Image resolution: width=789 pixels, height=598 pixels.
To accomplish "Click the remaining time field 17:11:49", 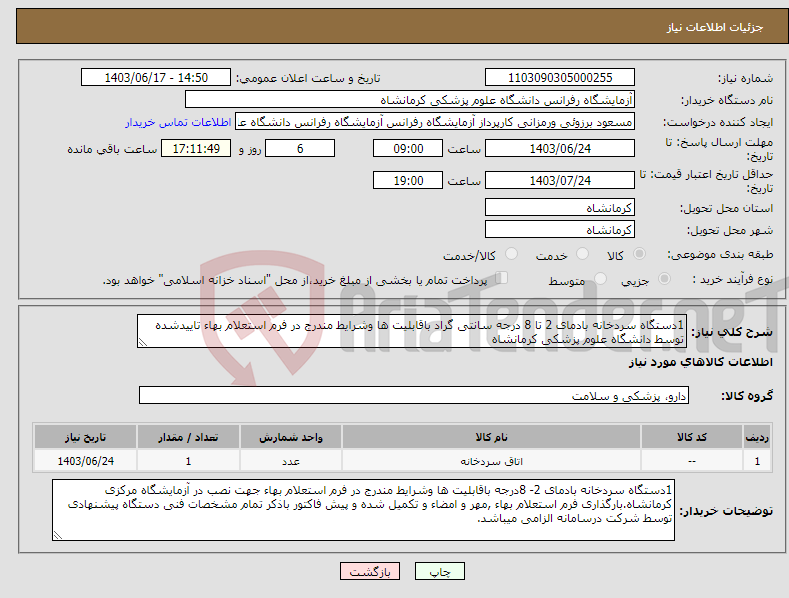I will tap(196, 148).
